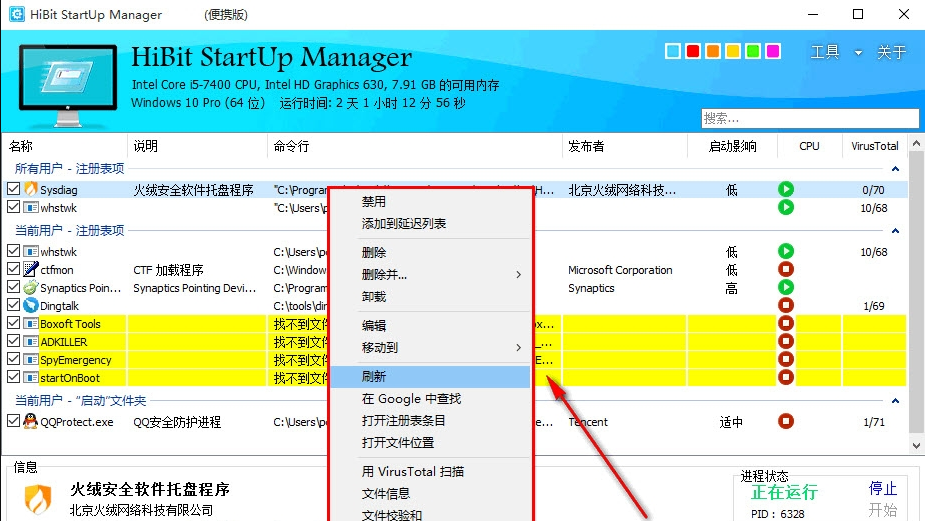This screenshot has width=925, height=521.
Task: Sort by the 启动影响 column header
Action: pyautogui.click(x=732, y=146)
